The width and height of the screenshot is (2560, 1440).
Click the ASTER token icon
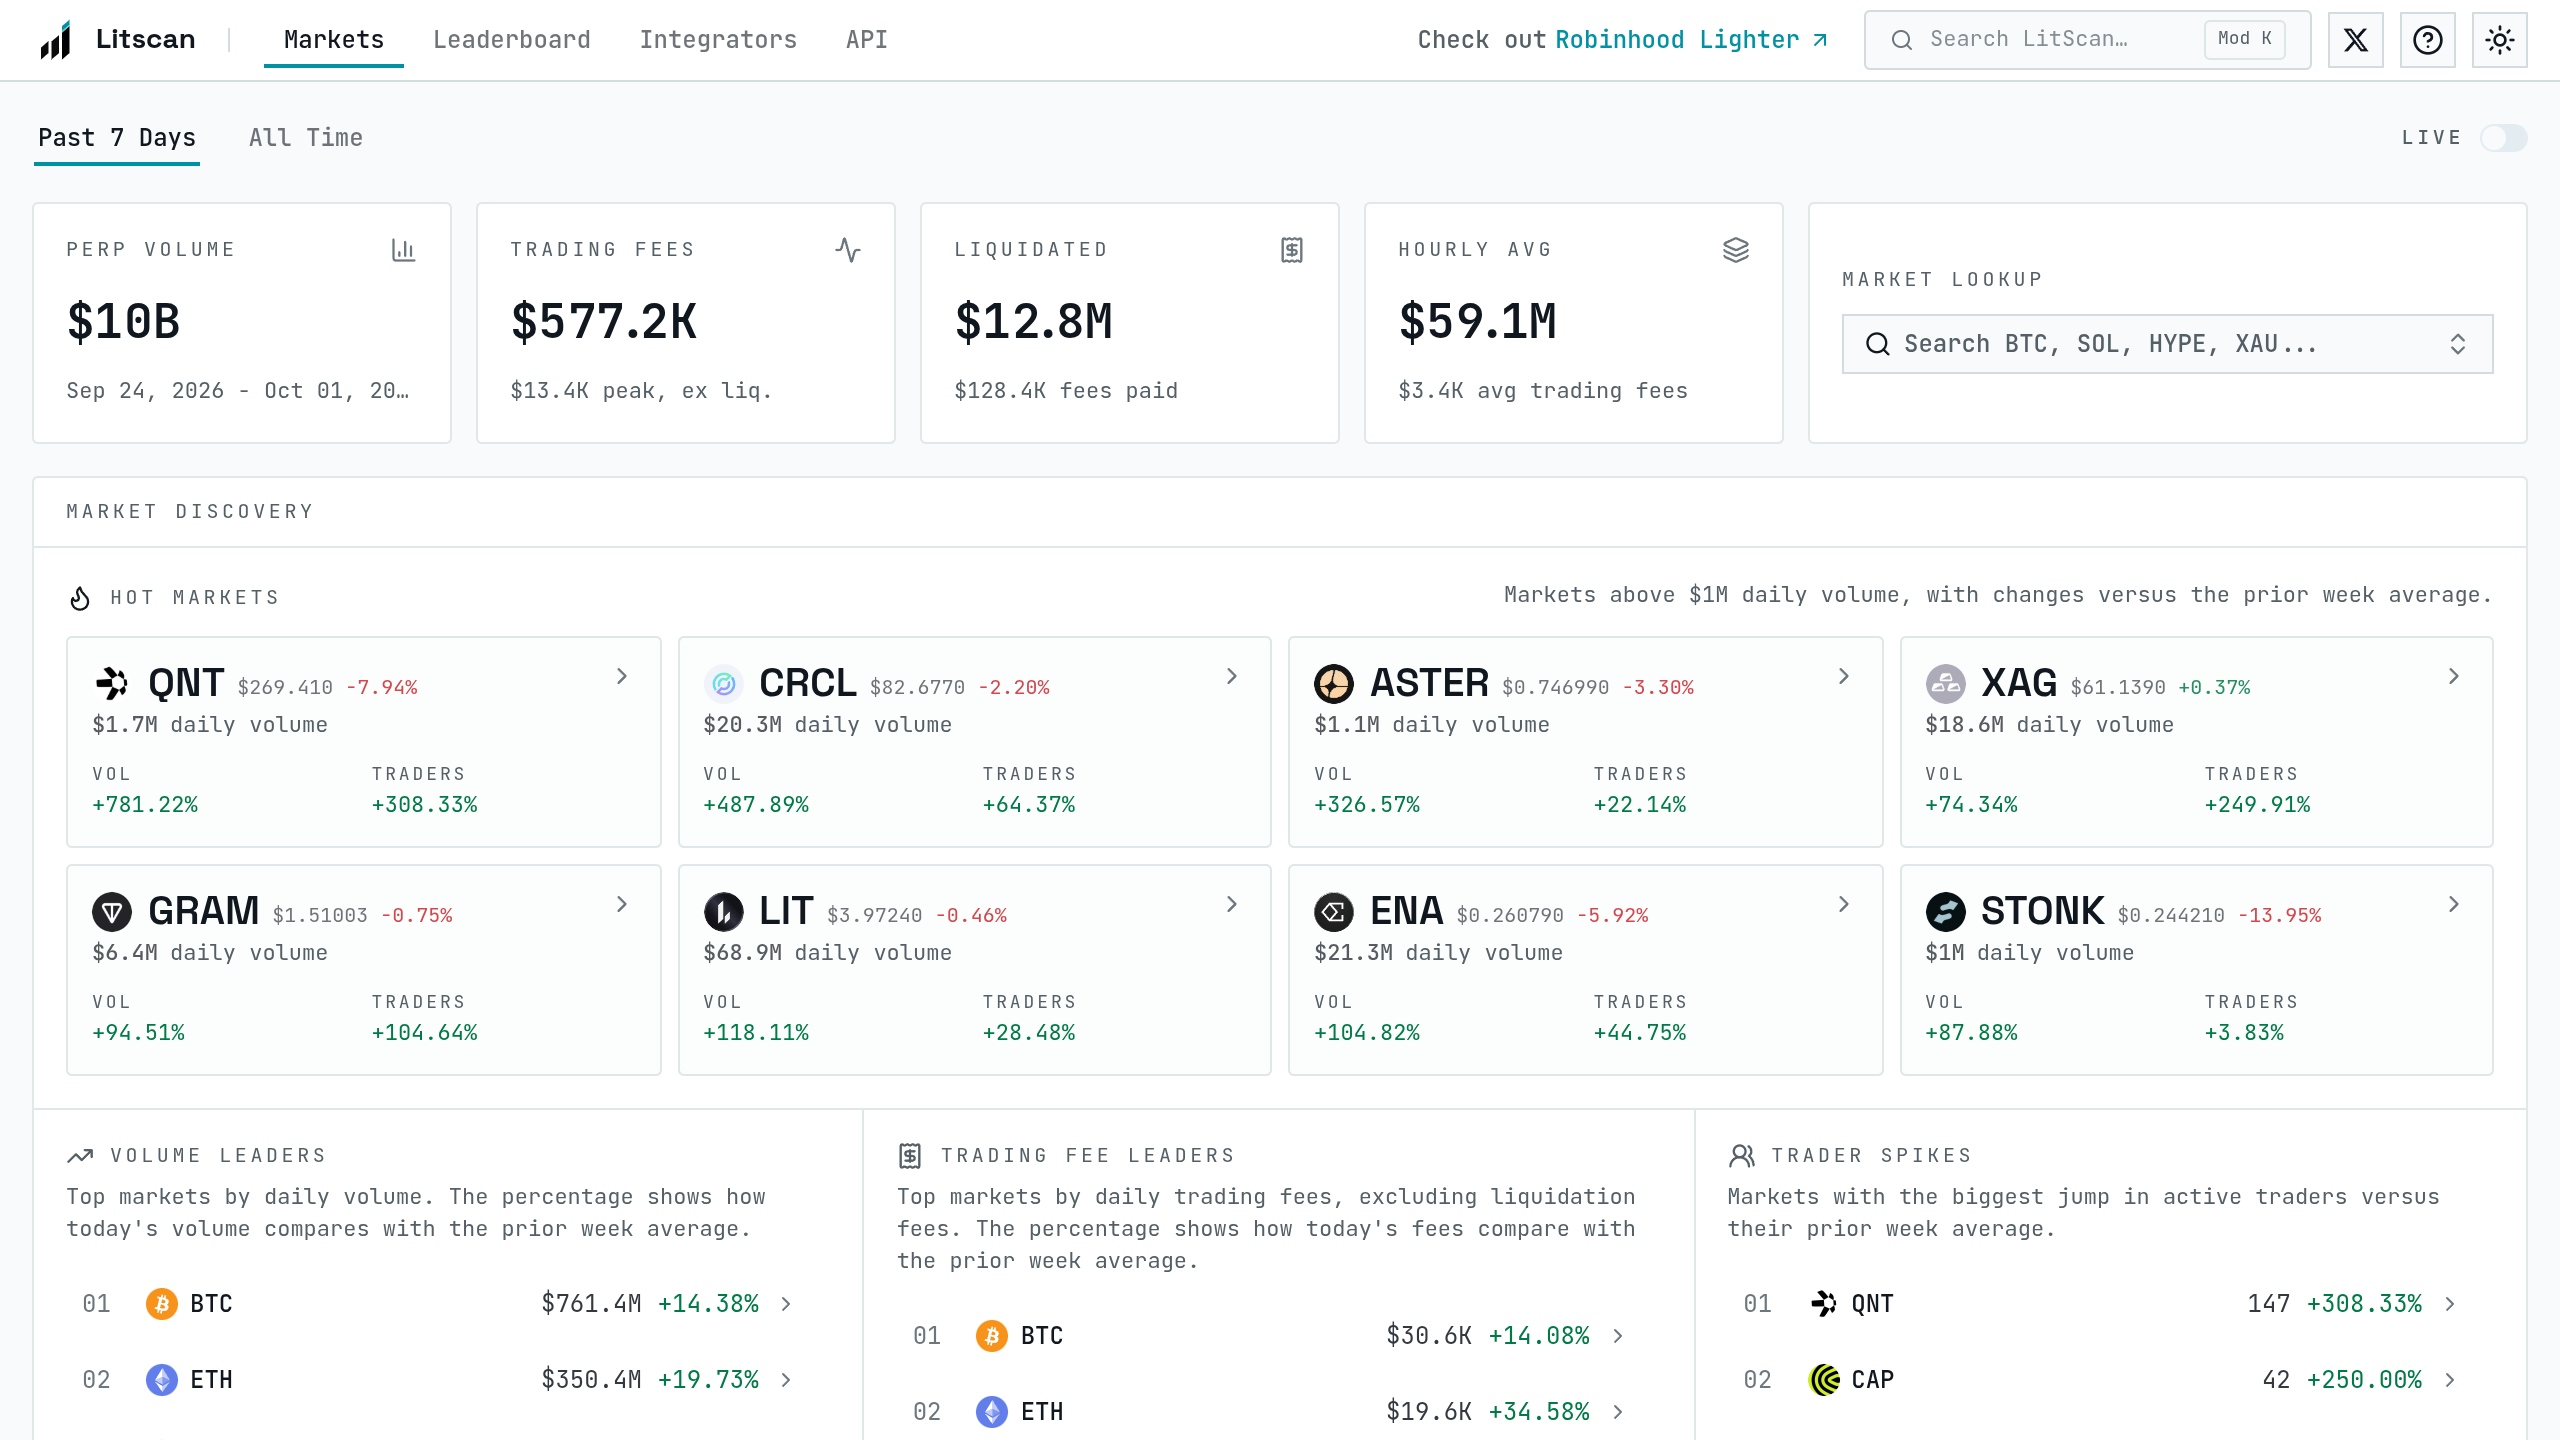click(1334, 684)
